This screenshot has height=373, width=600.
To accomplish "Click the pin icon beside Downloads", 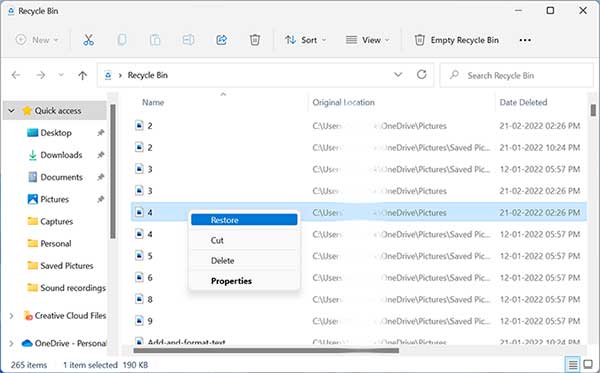I will [101, 155].
